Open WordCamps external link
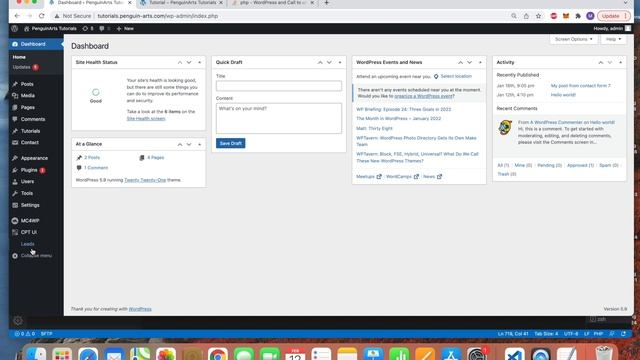Image resolution: width=640 pixels, height=360 pixels. [402, 177]
